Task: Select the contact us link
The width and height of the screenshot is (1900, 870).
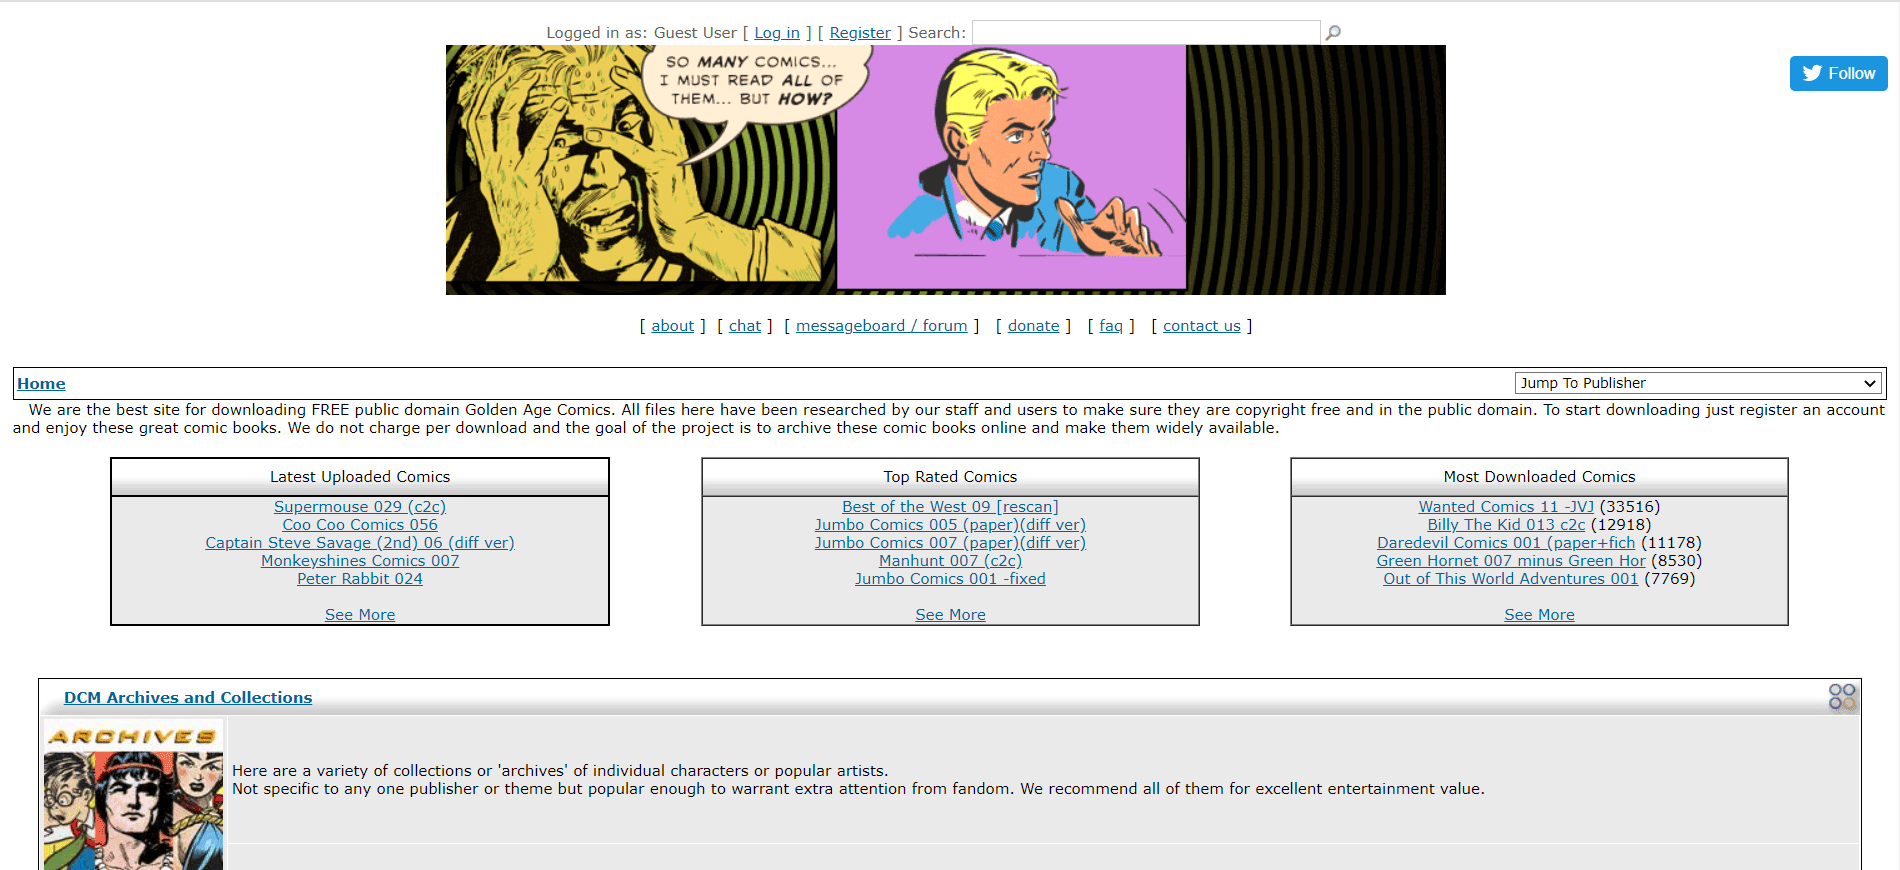Action: [x=1202, y=326]
